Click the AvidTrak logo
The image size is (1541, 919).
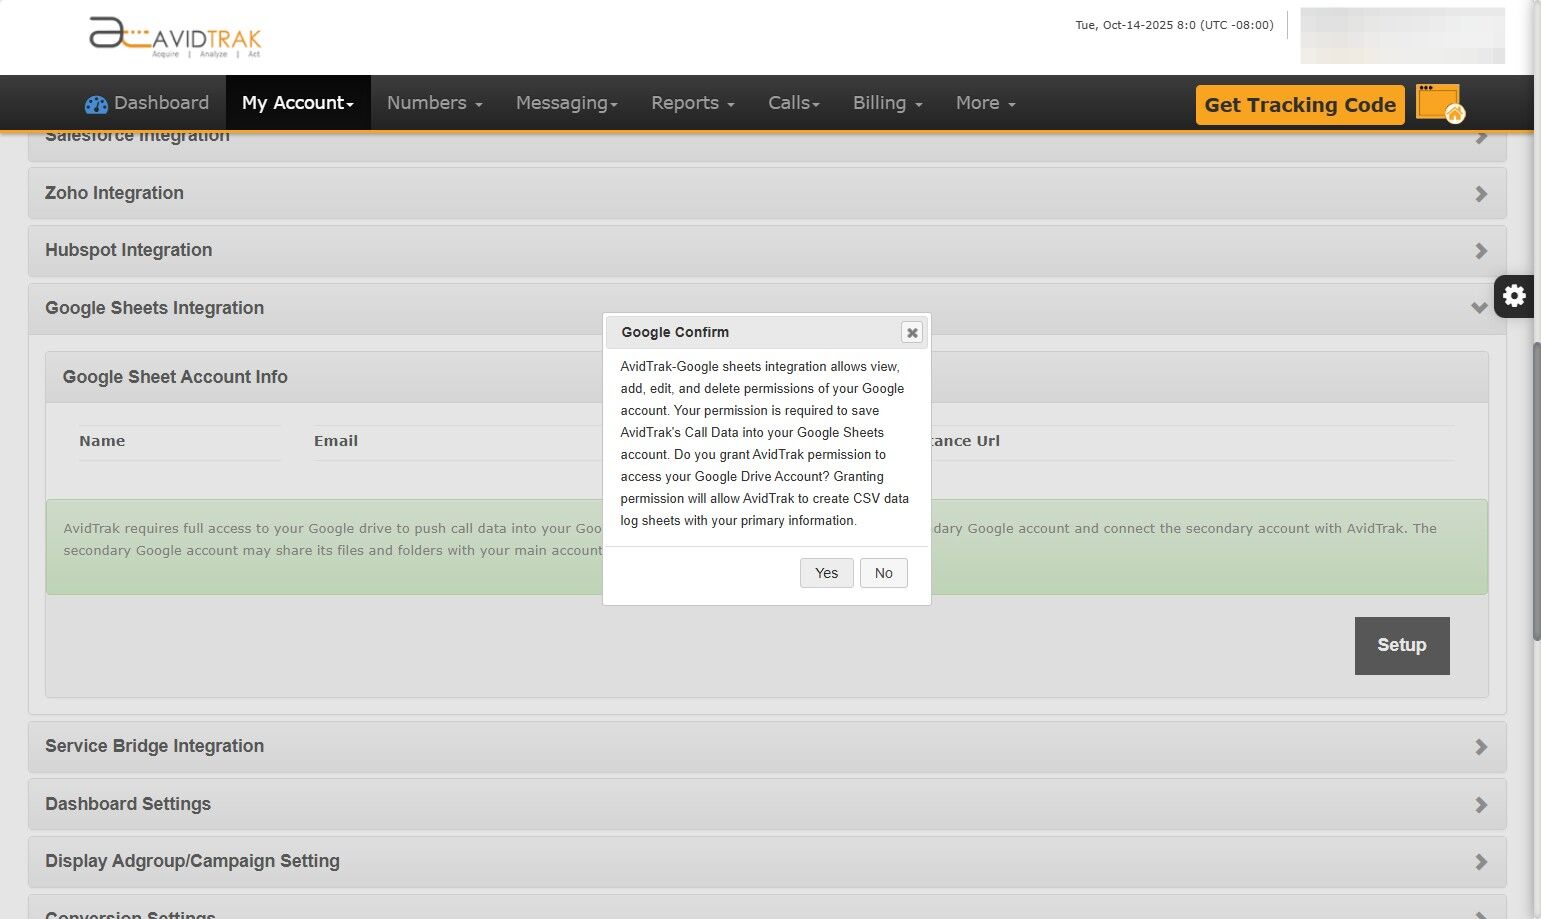(x=175, y=37)
